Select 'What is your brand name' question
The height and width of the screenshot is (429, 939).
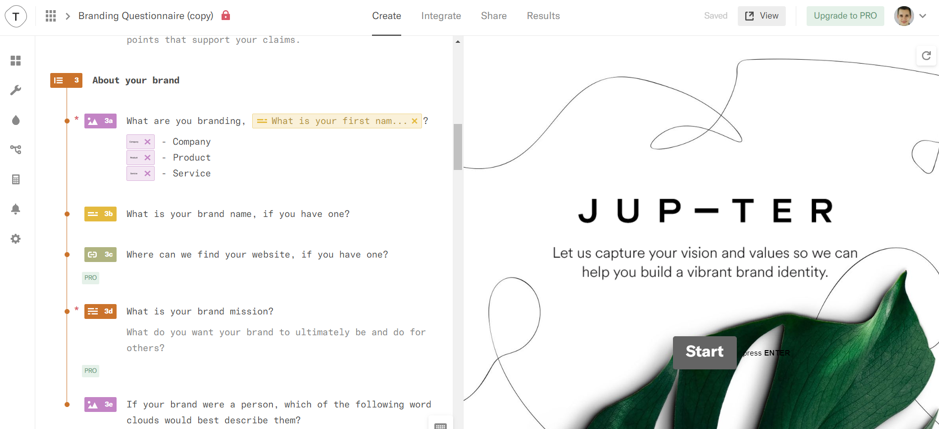(x=238, y=214)
